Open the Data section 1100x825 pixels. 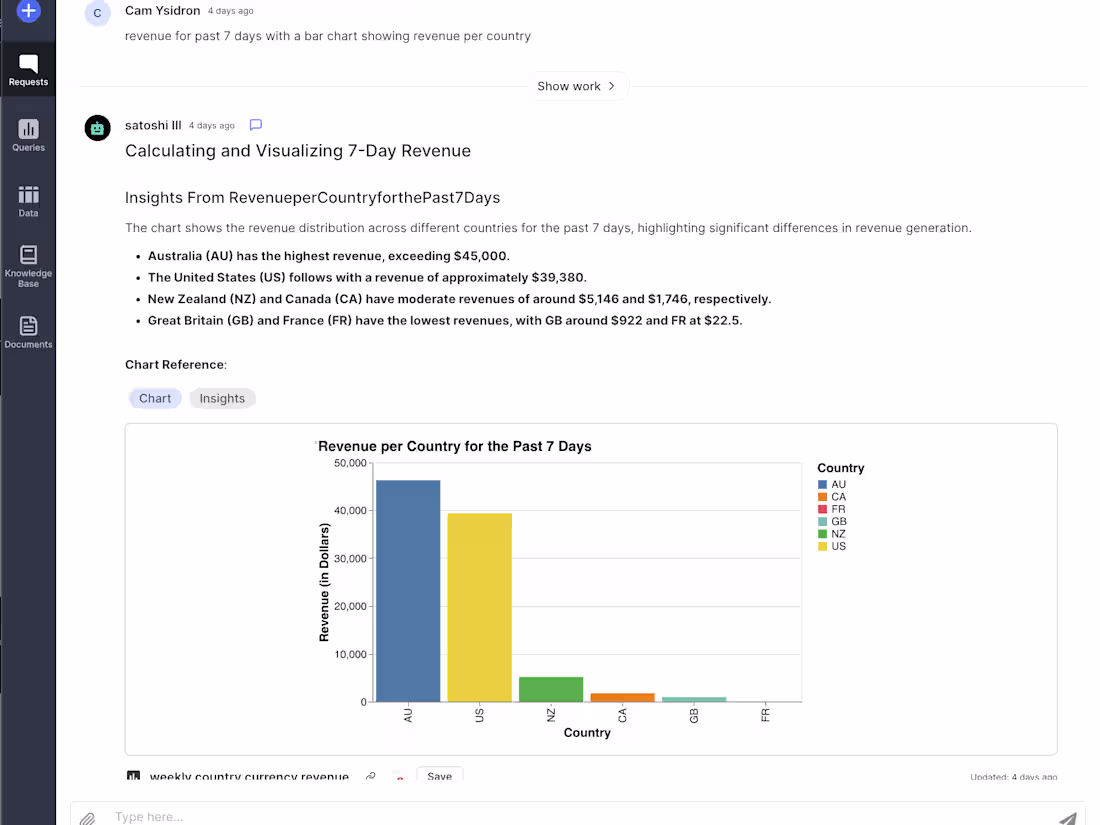28,199
